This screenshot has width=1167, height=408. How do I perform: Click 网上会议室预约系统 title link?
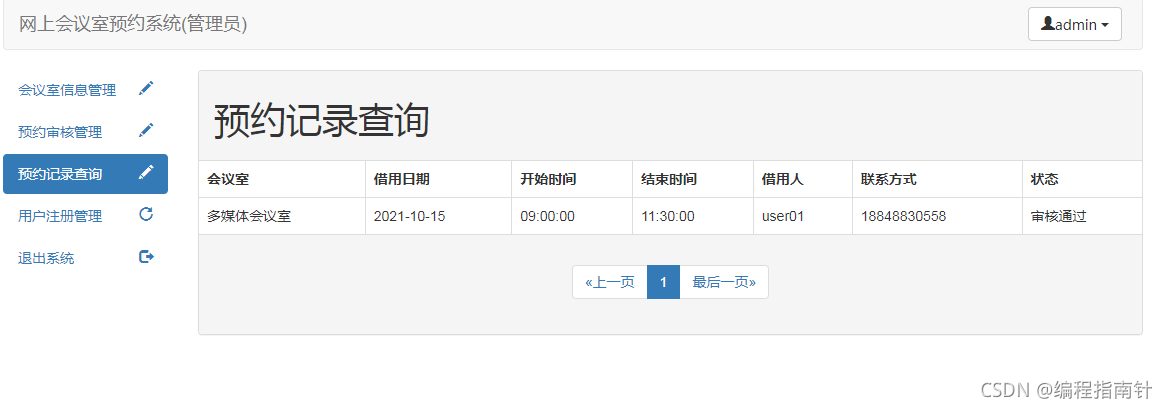point(133,24)
